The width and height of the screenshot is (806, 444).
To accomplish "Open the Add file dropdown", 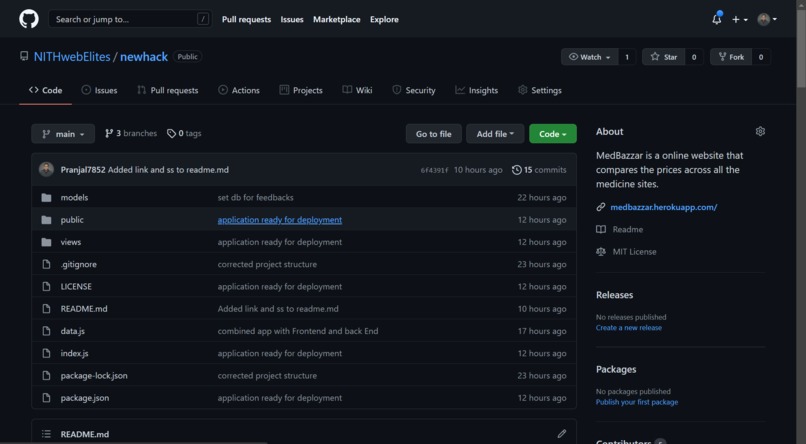I will (495, 134).
